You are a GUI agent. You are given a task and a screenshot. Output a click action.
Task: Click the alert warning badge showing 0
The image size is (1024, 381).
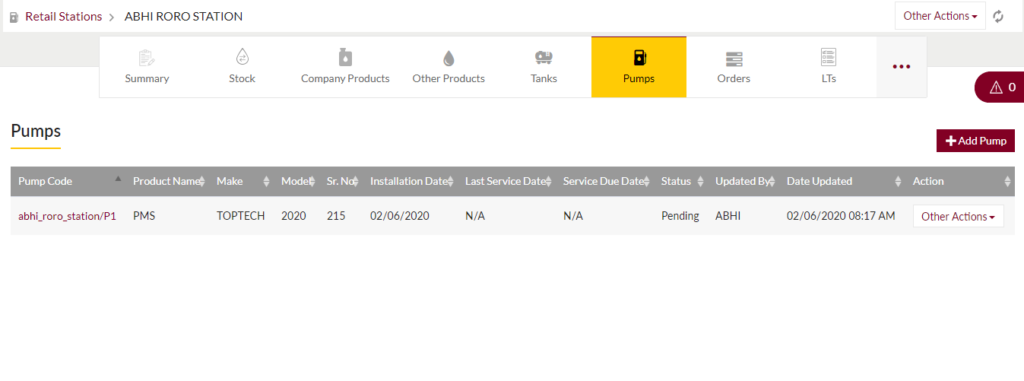999,87
